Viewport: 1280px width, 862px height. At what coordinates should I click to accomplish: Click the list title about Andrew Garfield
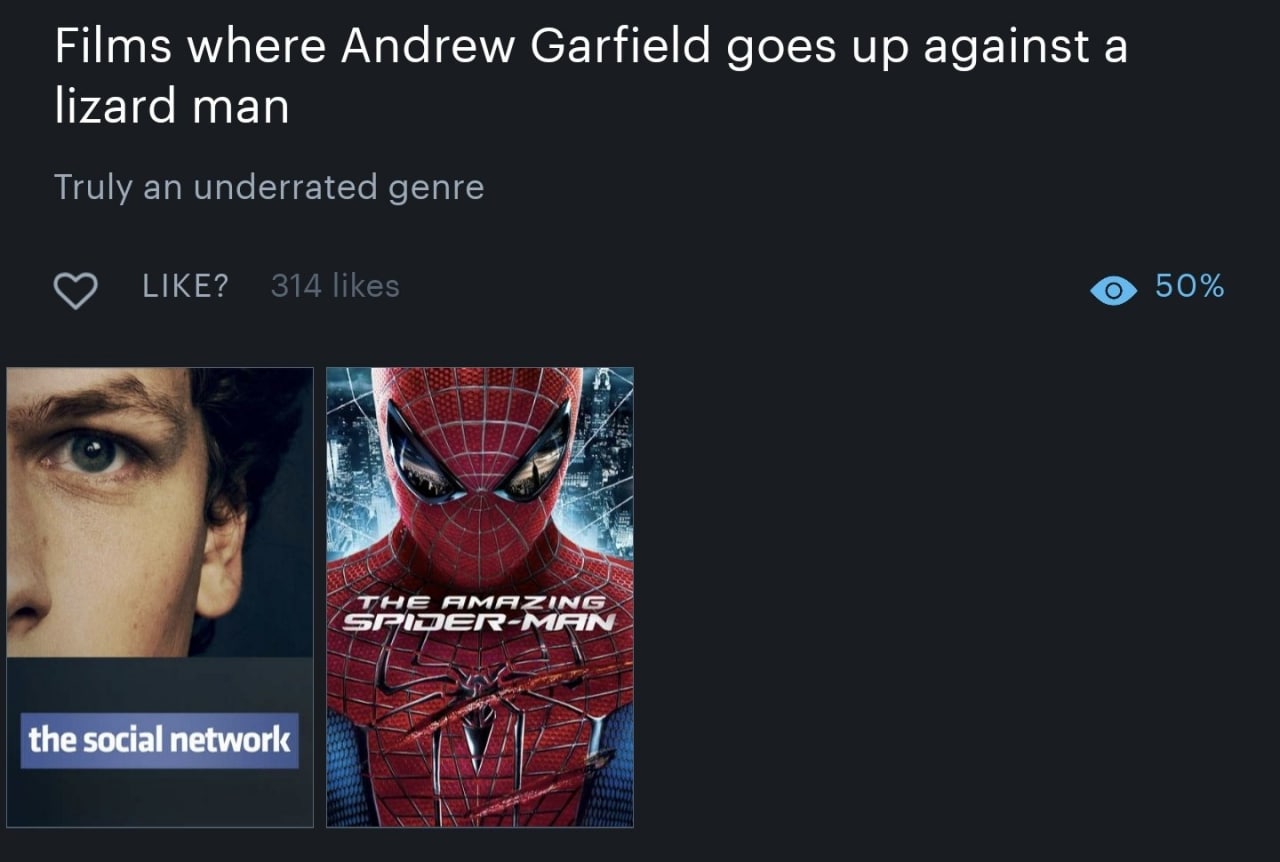click(x=591, y=76)
